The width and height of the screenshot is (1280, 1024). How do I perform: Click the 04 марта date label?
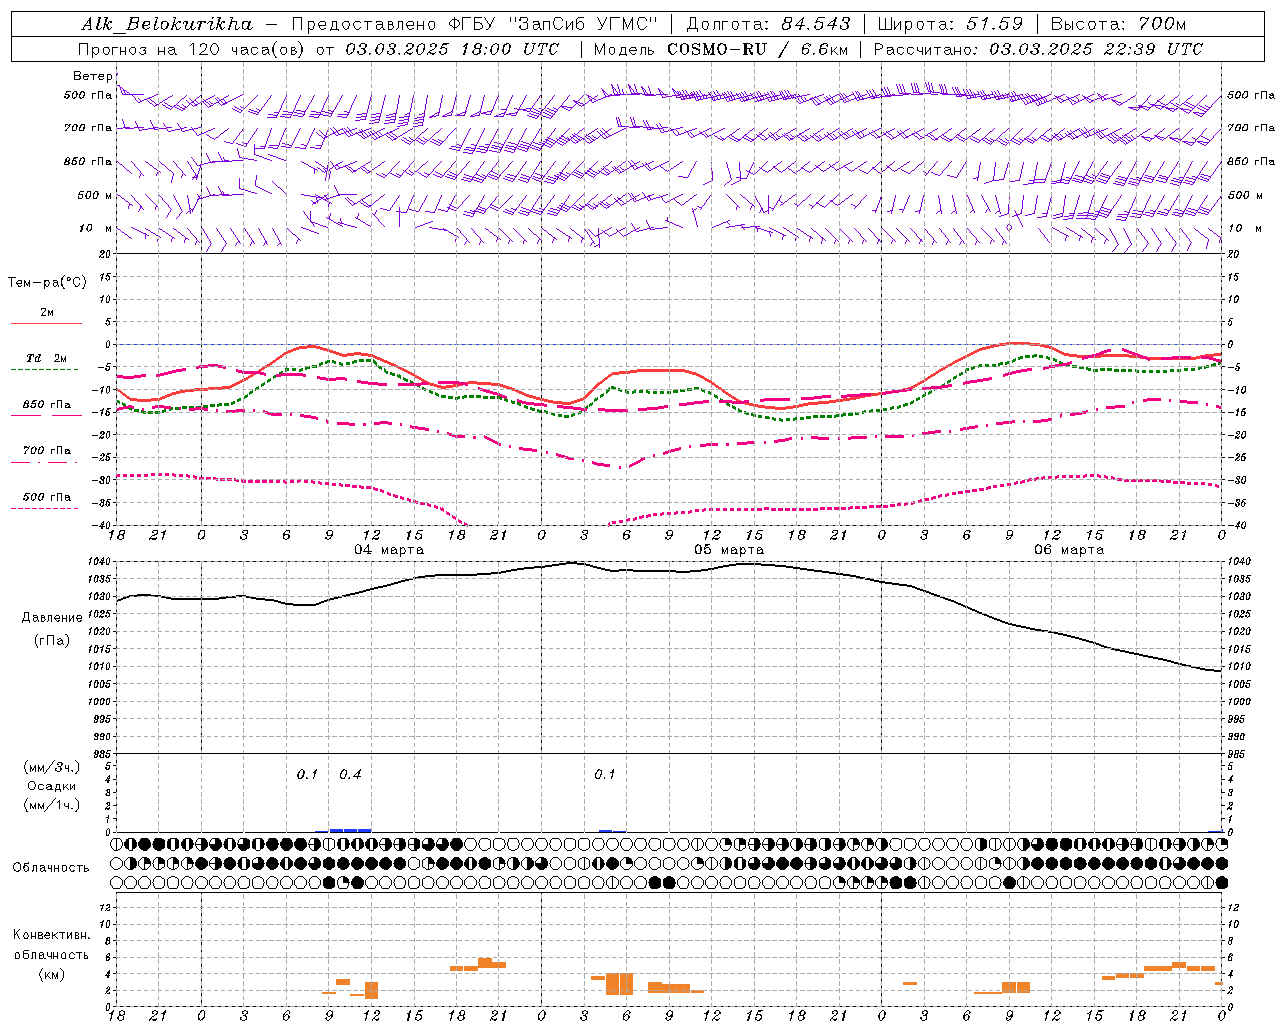[x=389, y=550]
